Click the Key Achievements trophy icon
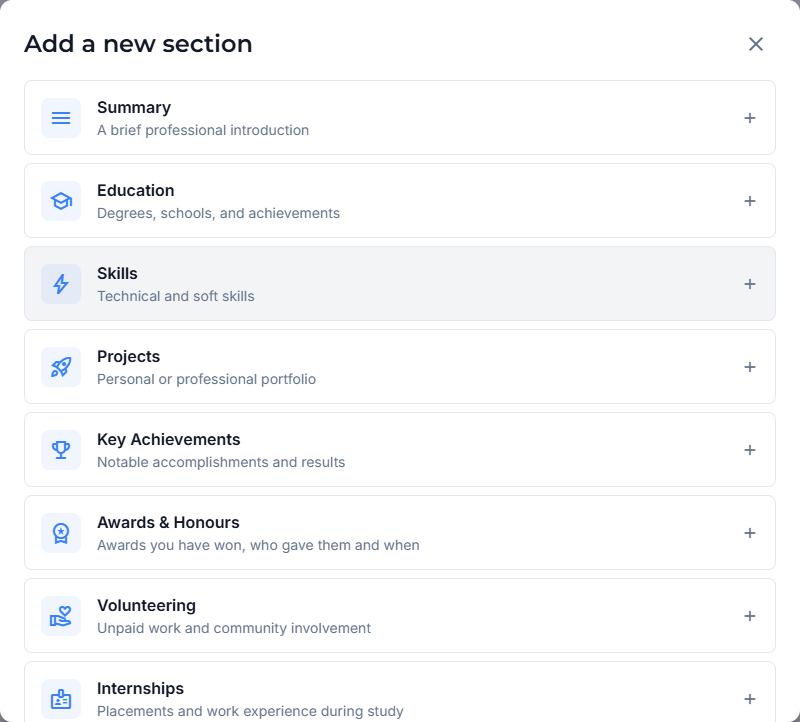This screenshot has width=800, height=722. point(61,450)
